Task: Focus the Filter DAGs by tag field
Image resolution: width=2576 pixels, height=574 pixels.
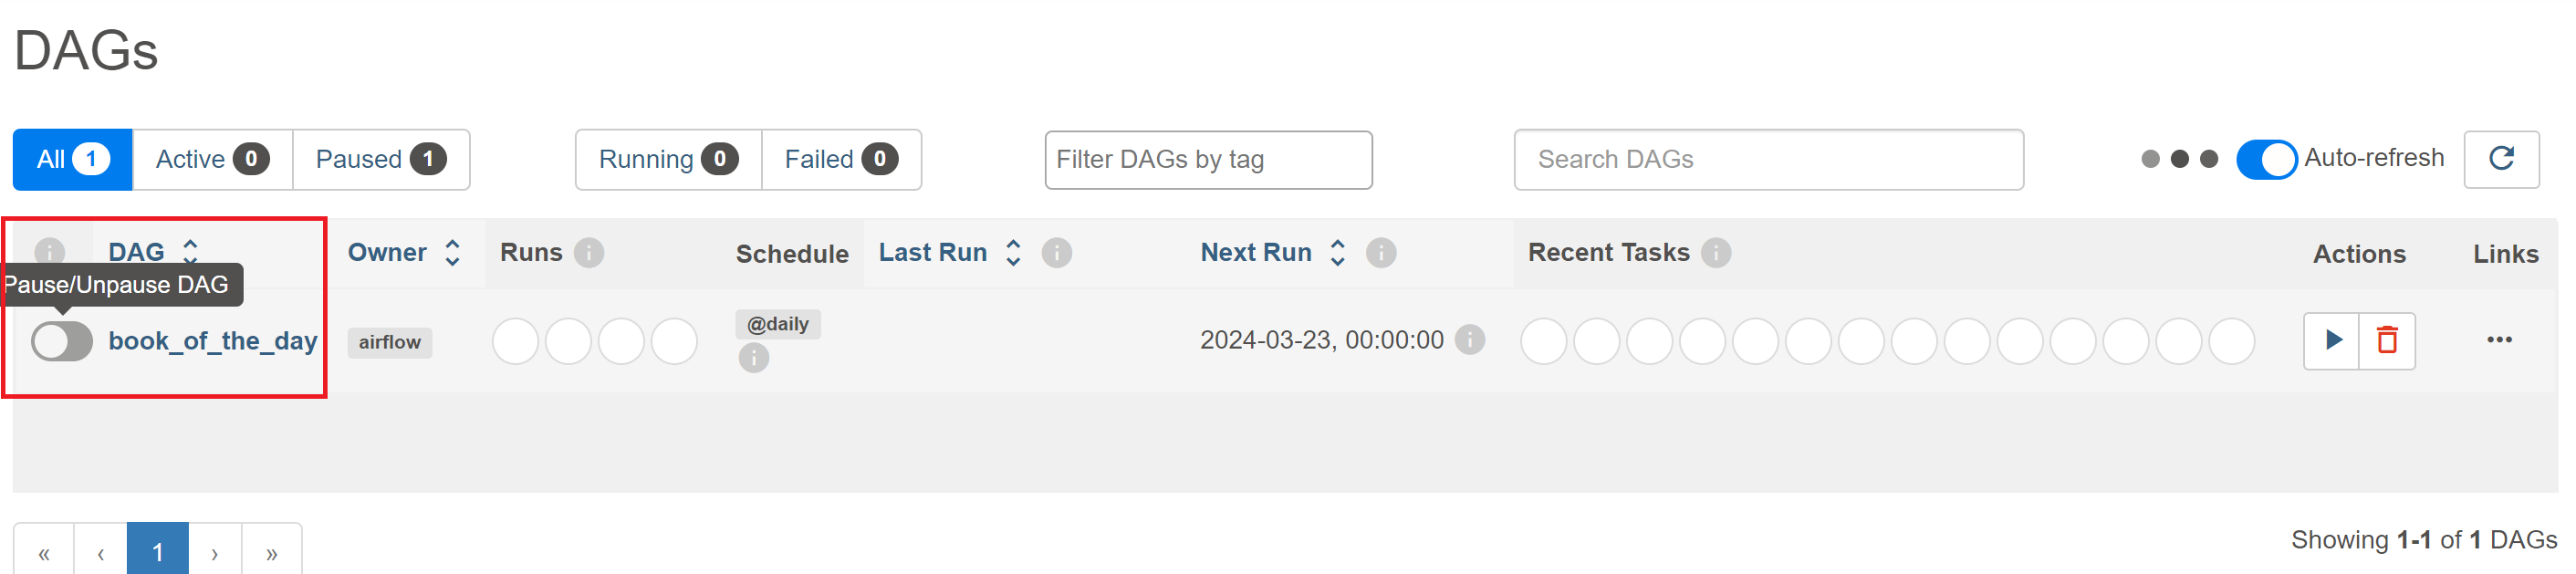Action: [1208, 159]
